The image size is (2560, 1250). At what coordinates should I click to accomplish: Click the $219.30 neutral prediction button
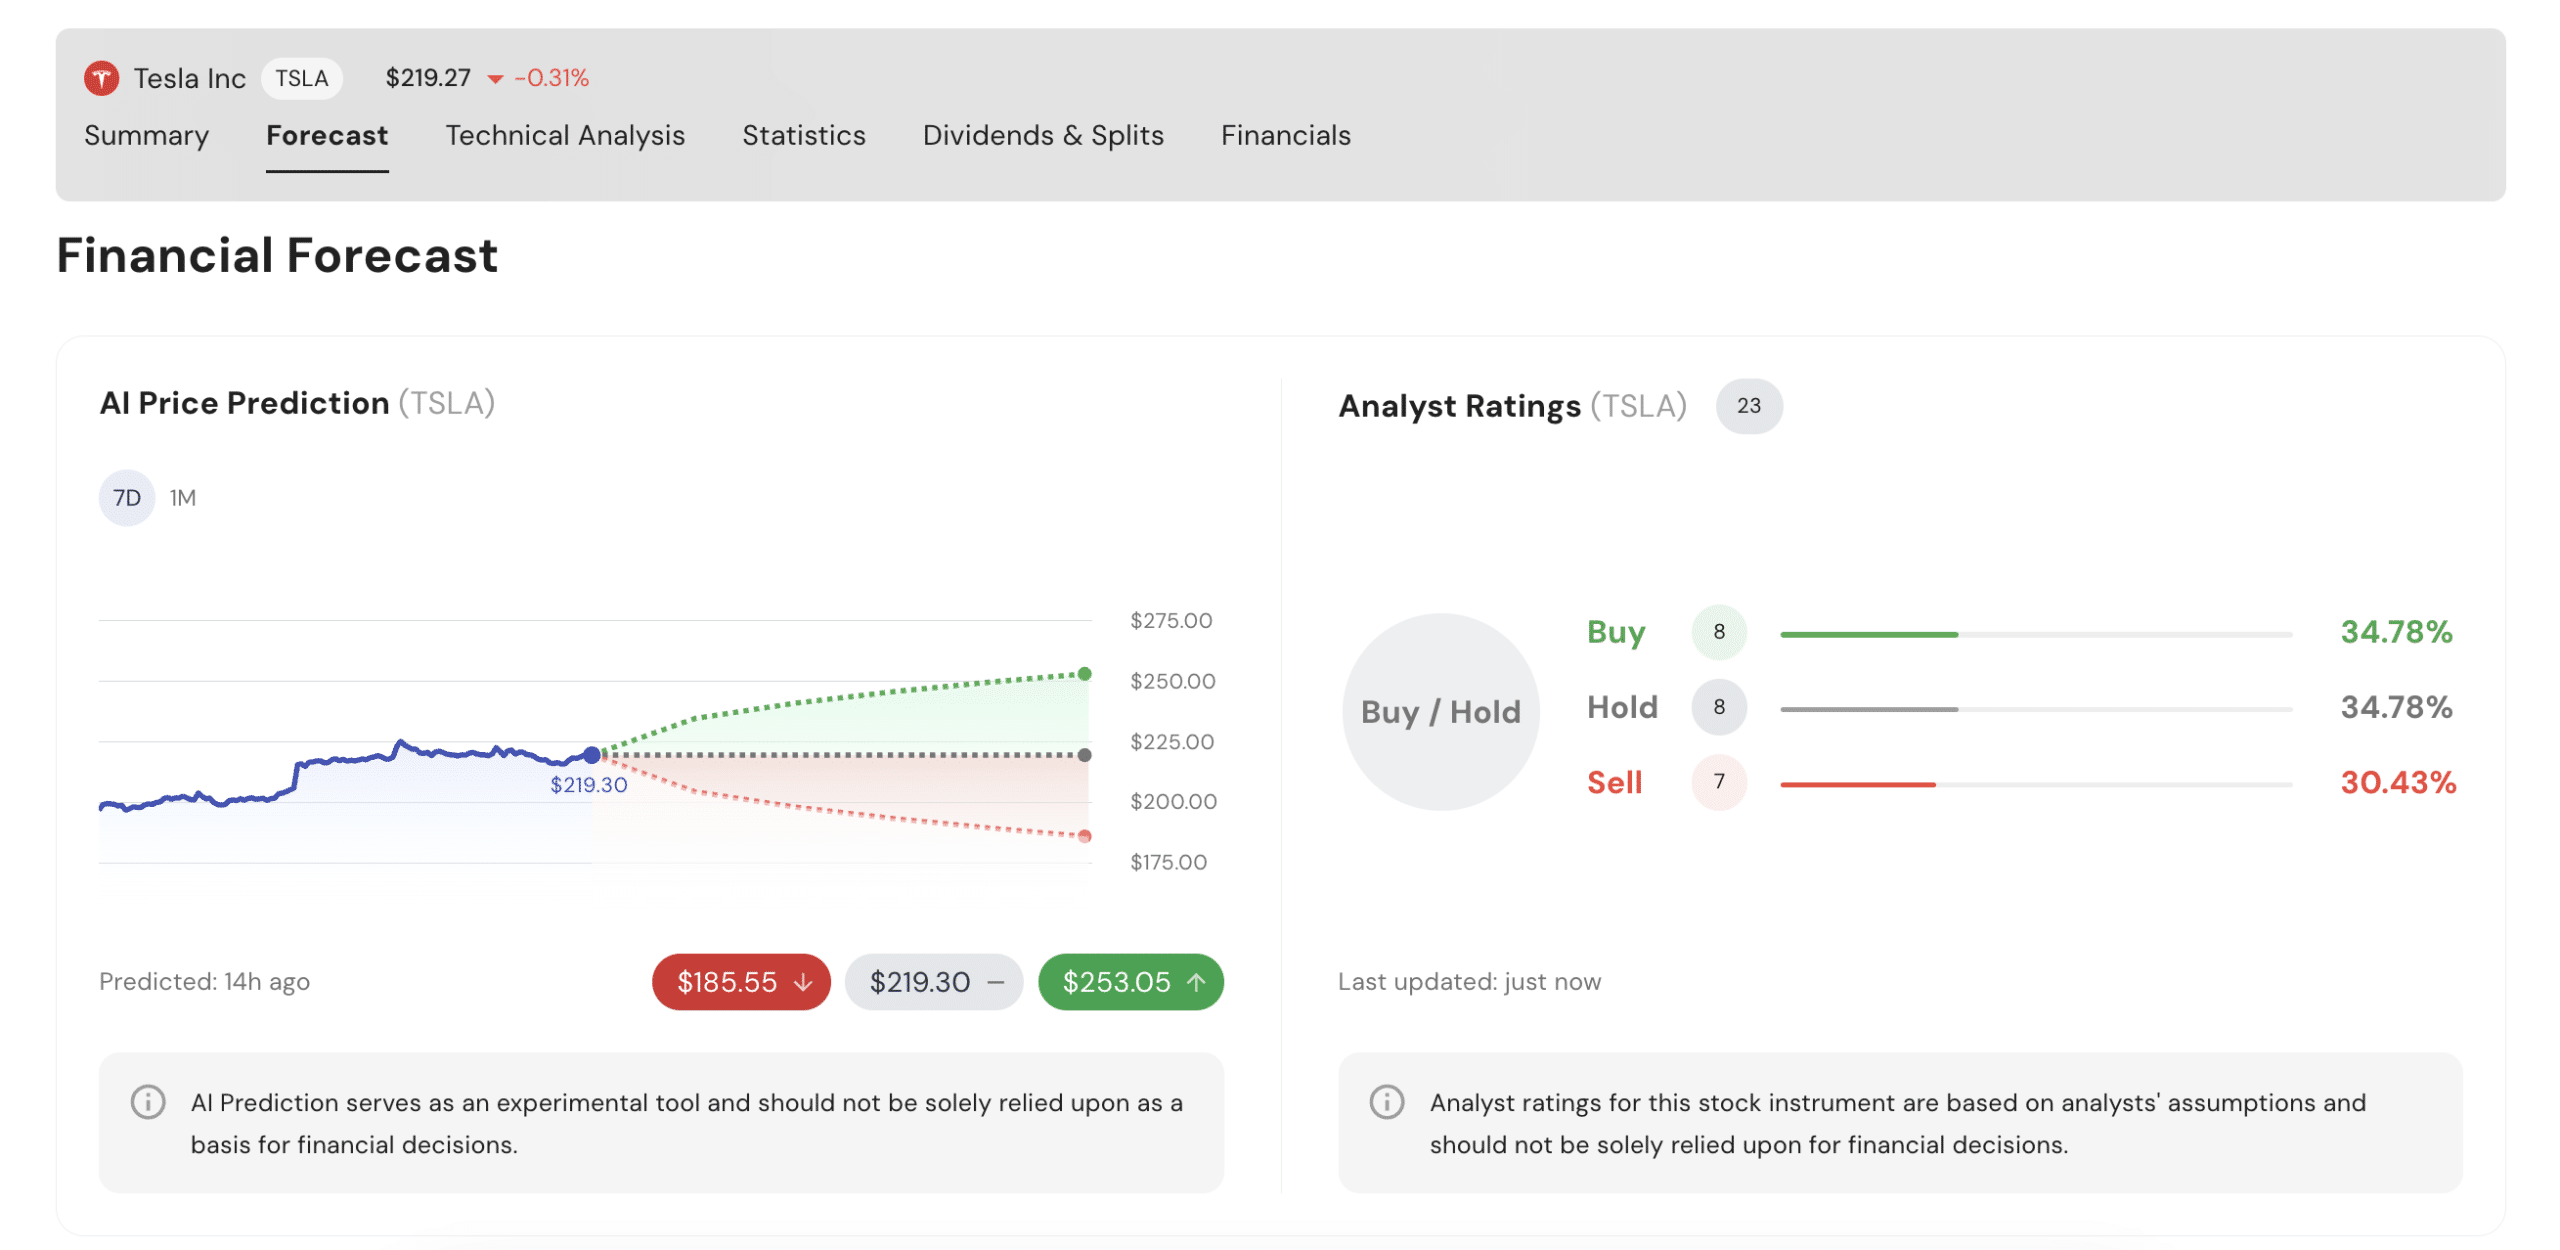click(x=933, y=982)
